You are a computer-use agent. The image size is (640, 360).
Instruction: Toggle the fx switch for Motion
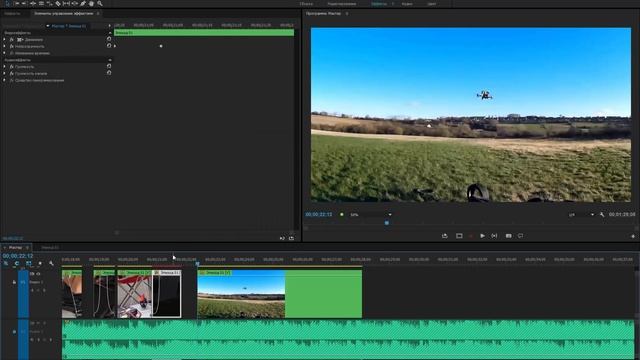tap(12, 40)
